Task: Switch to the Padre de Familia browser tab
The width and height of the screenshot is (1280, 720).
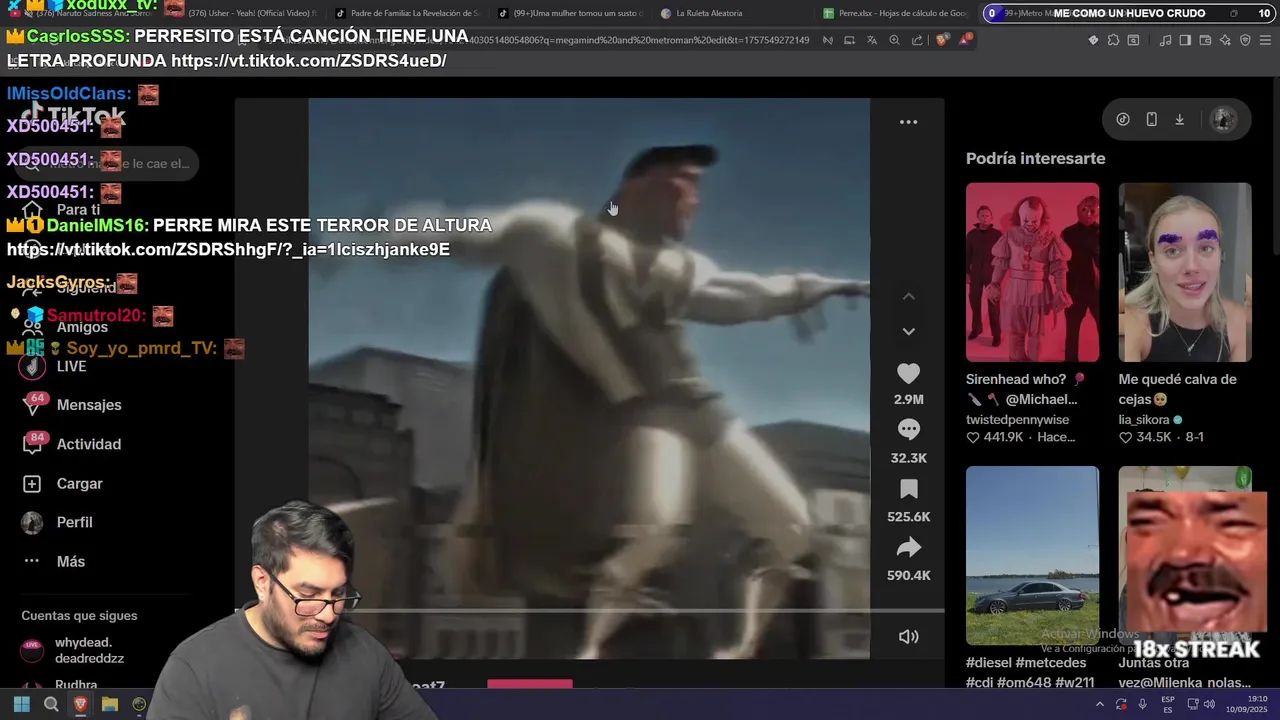Action: click(406, 13)
